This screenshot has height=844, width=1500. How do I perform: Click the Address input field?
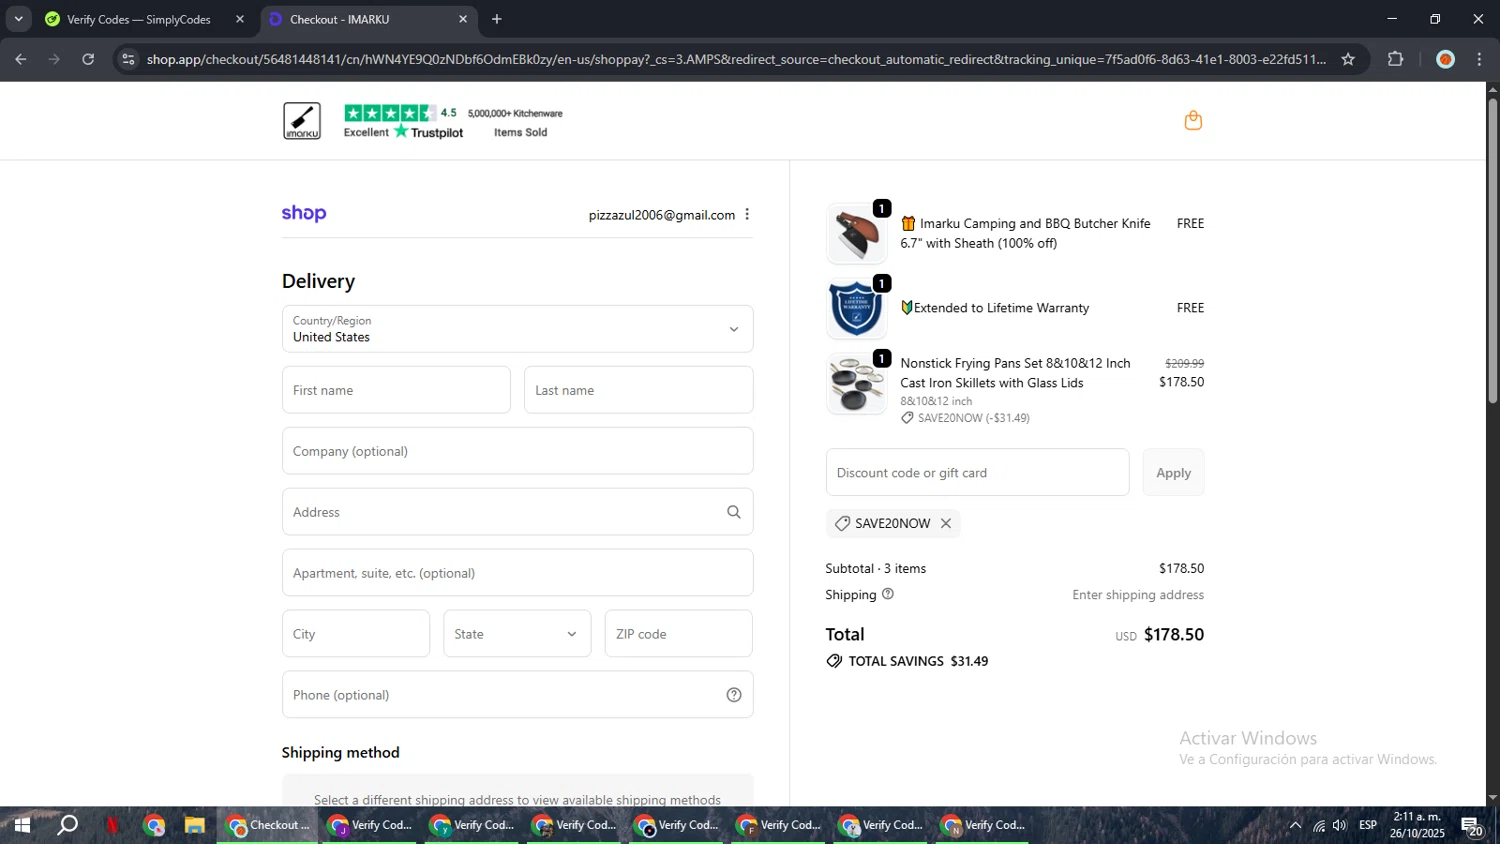coord(517,512)
